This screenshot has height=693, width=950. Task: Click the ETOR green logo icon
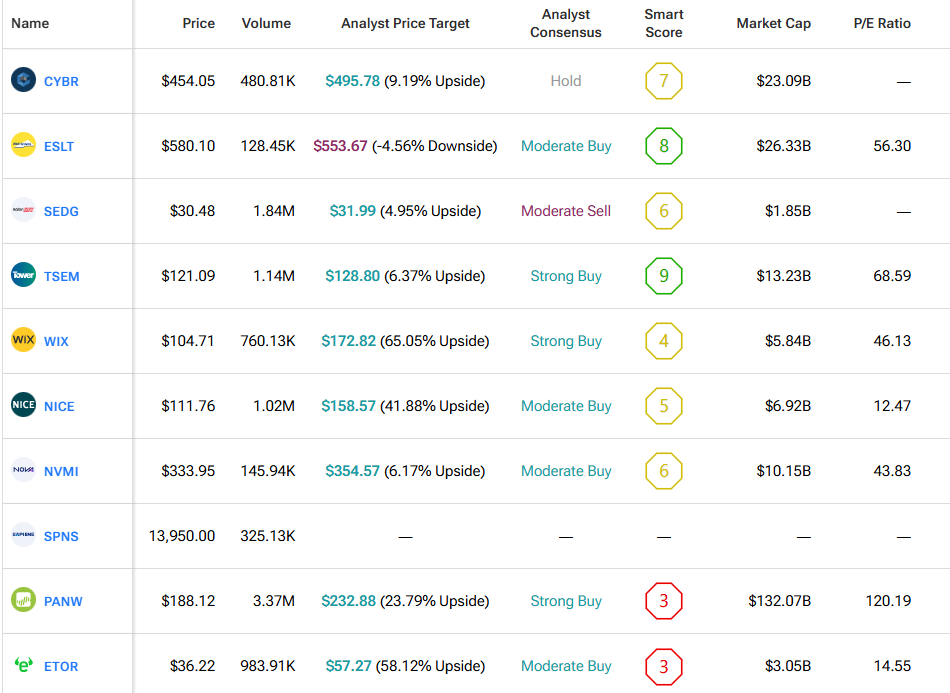pyautogui.click(x=23, y=666)
